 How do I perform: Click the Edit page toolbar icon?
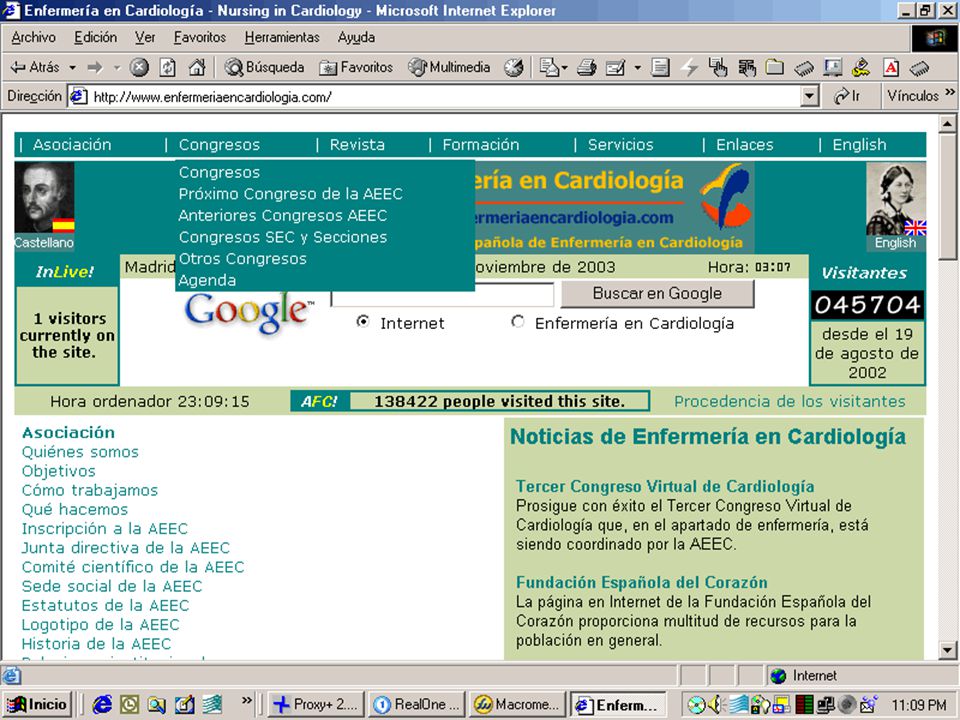[615, 67]
